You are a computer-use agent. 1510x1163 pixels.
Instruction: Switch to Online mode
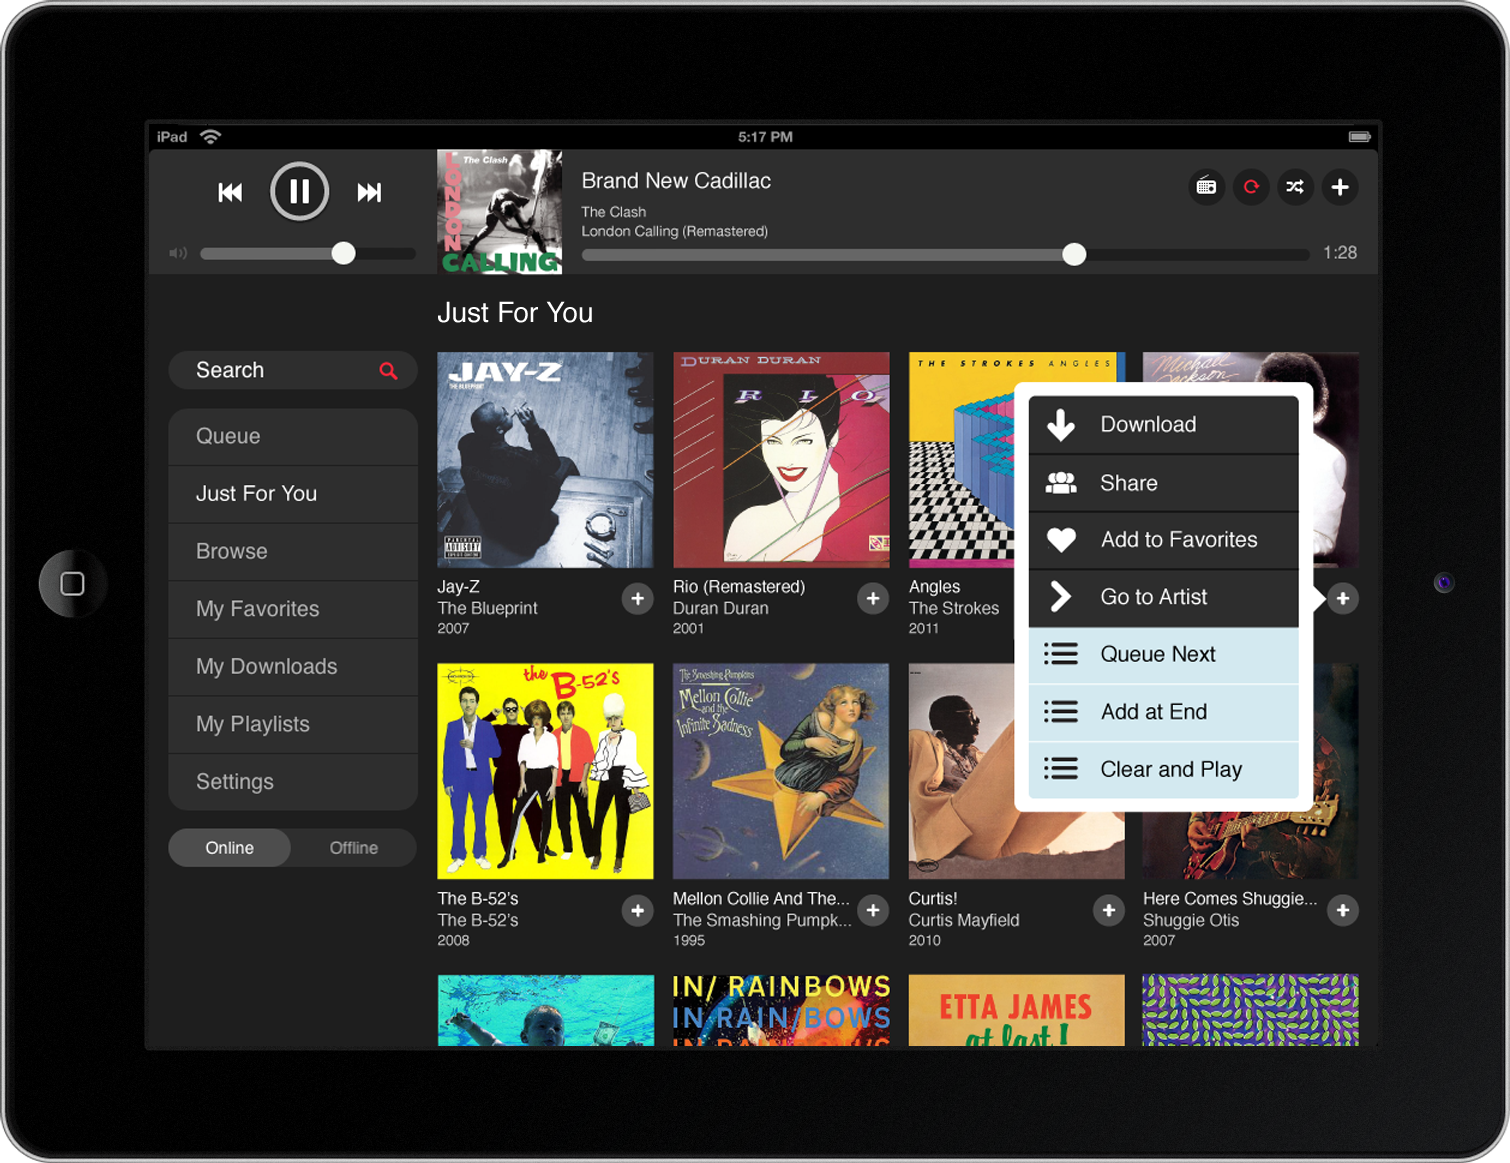230,848
